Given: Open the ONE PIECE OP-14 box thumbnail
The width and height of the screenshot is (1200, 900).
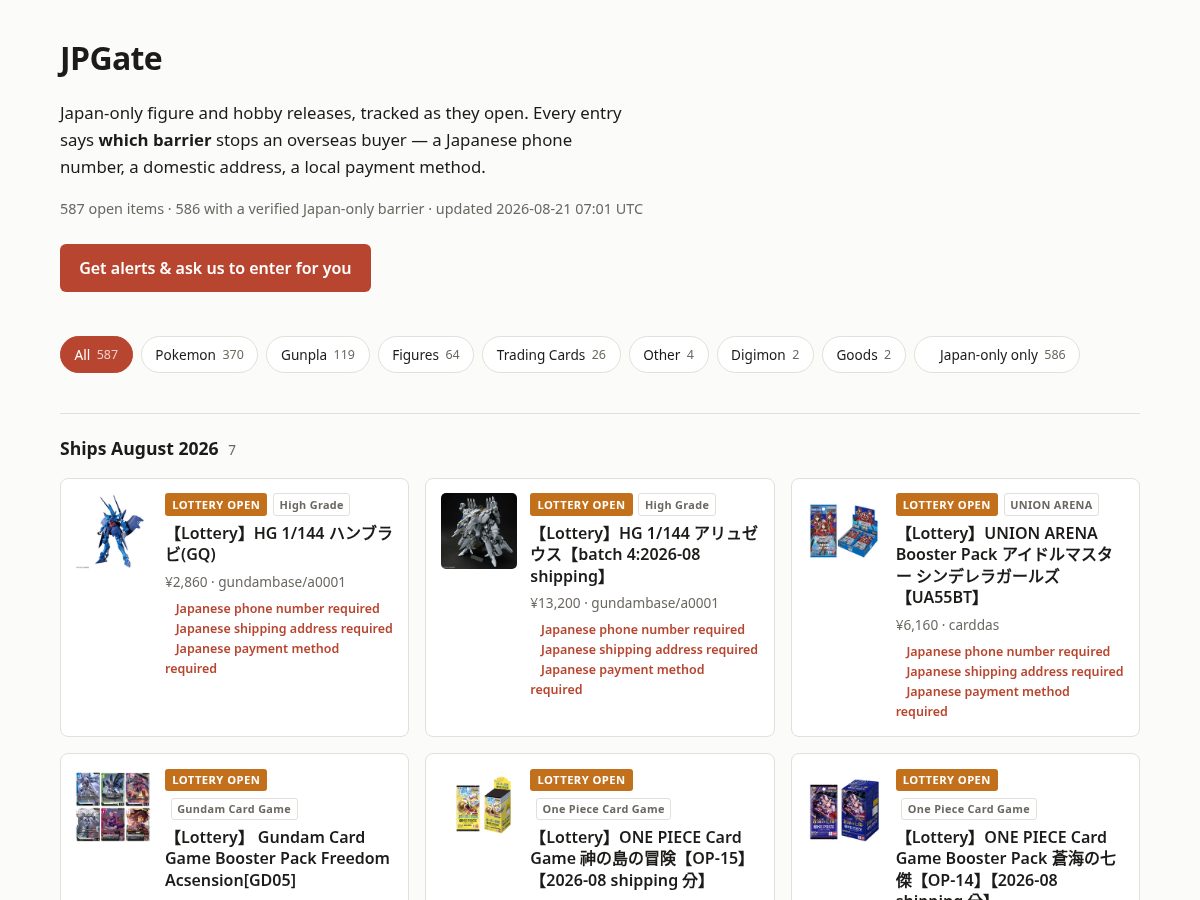Looking at the screenshot, I should pos(844,806).
